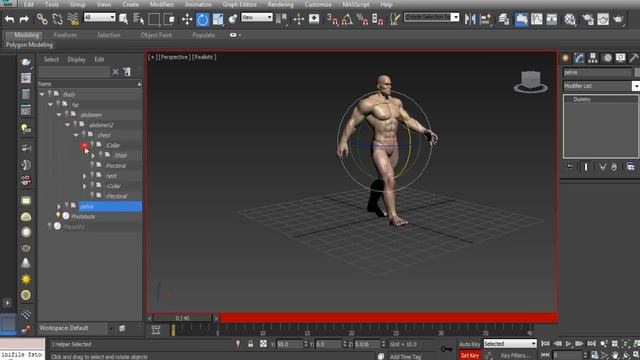
Task: Open the MAXScript menu
Action: [x=356, y=4]
